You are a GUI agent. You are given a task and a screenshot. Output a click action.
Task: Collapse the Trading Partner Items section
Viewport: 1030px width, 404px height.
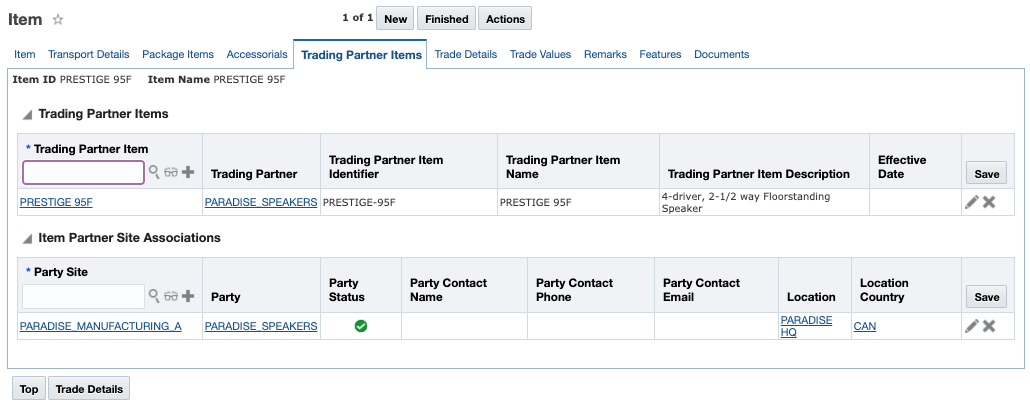[27, 115]
